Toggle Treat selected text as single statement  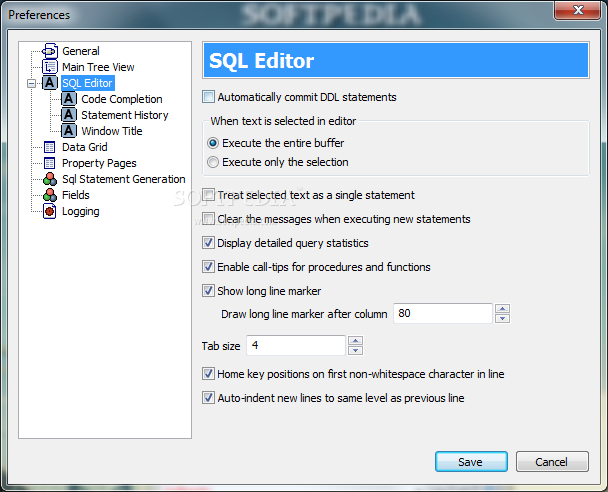tap(208, 195)
